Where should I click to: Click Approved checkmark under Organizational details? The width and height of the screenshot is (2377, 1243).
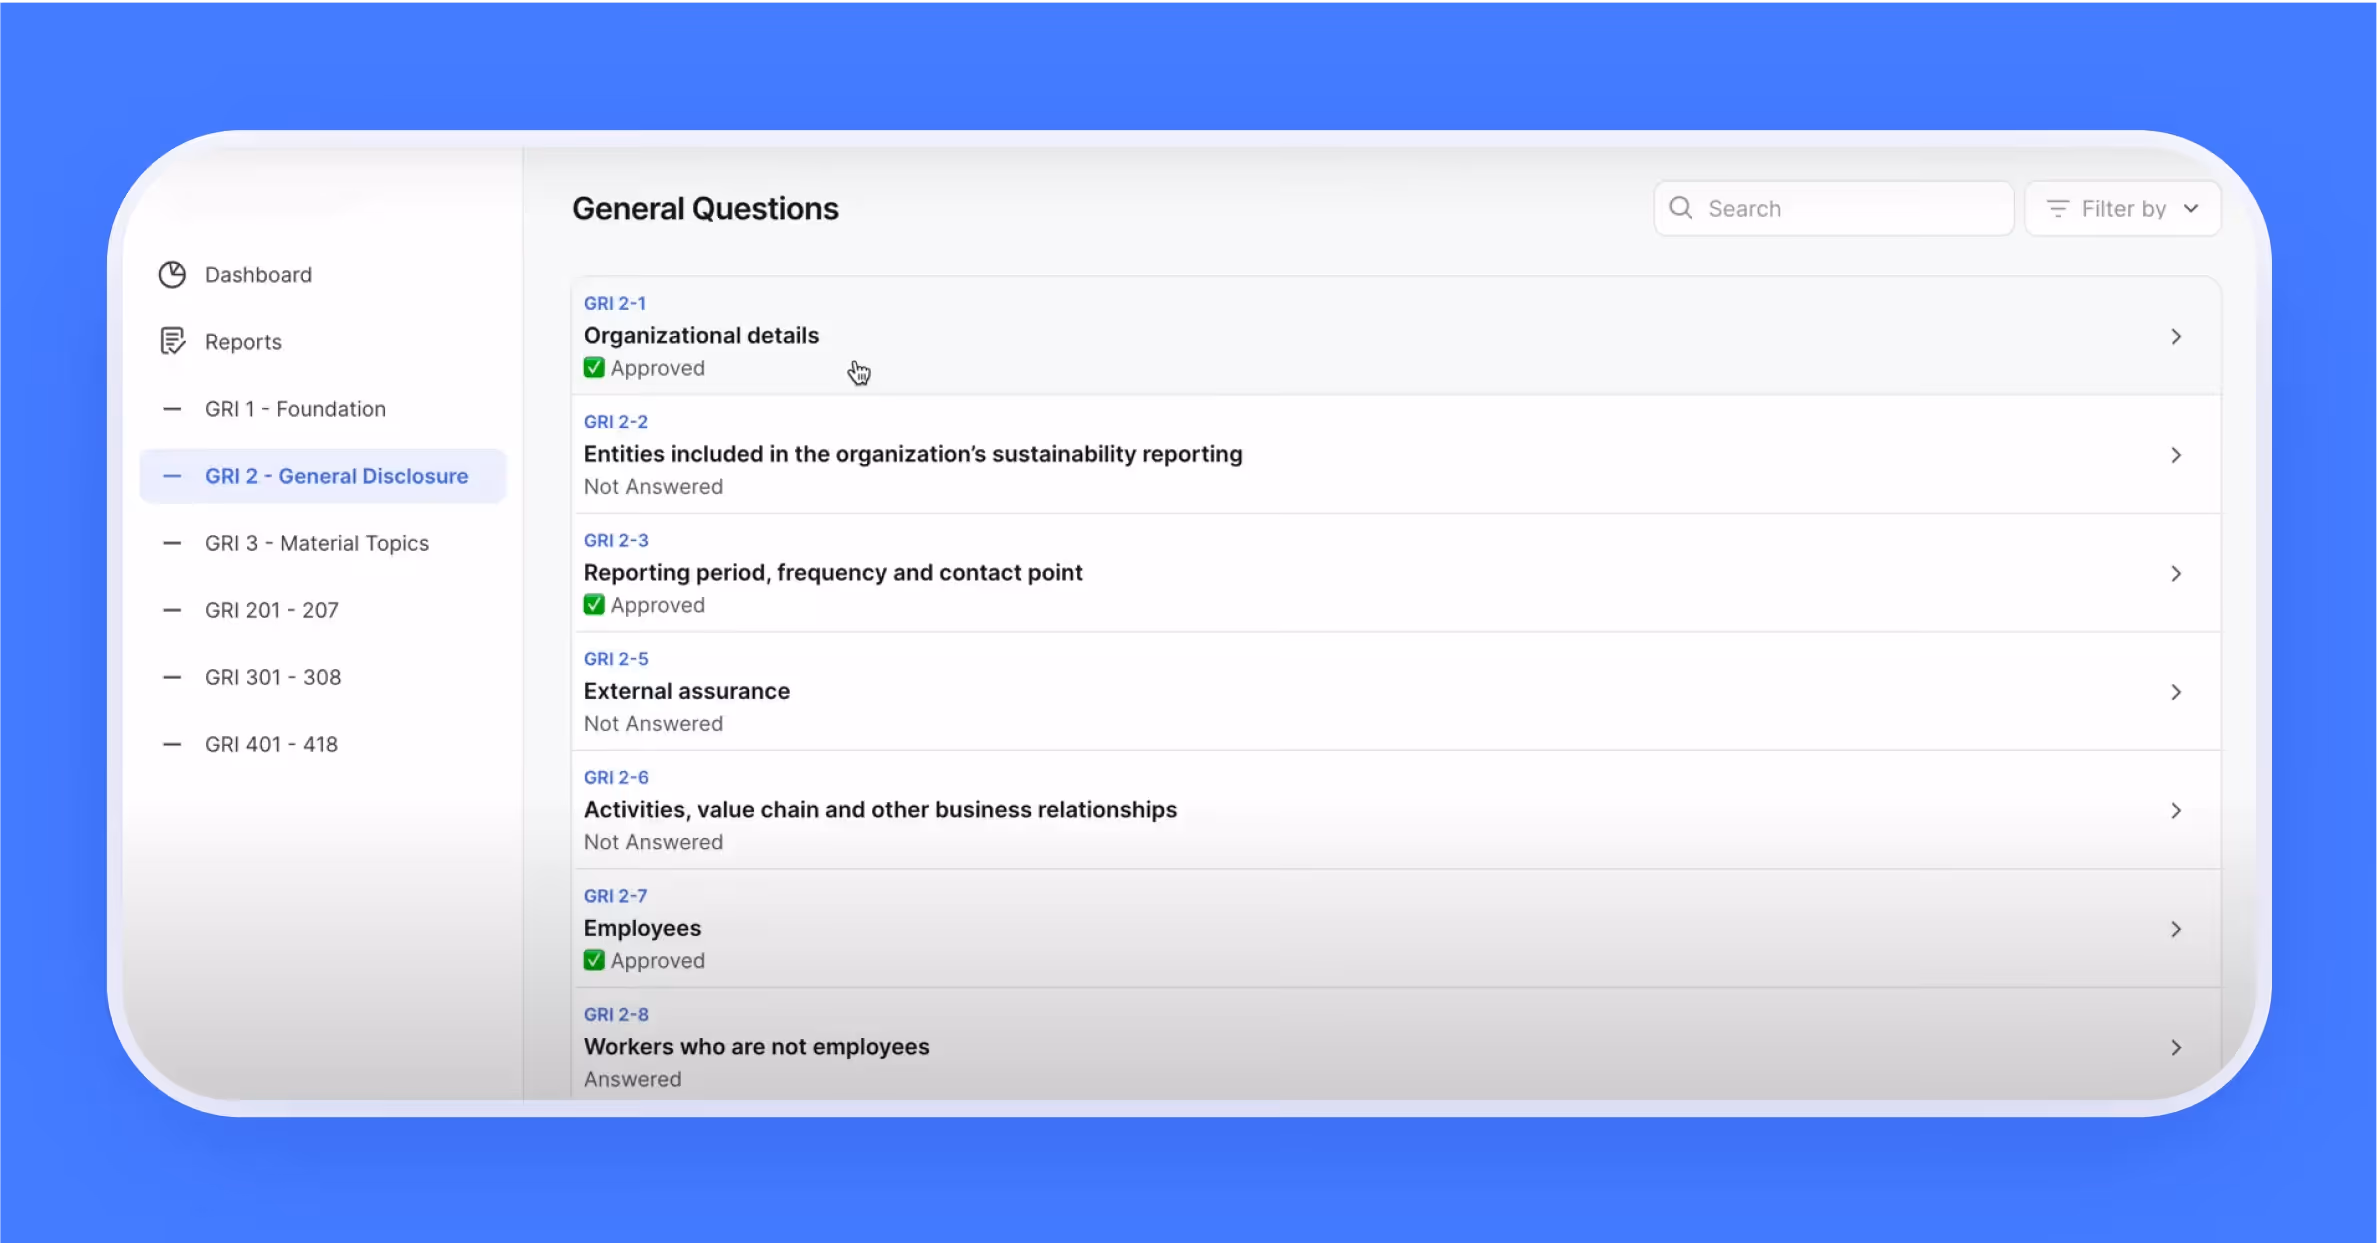click(594, 368)
